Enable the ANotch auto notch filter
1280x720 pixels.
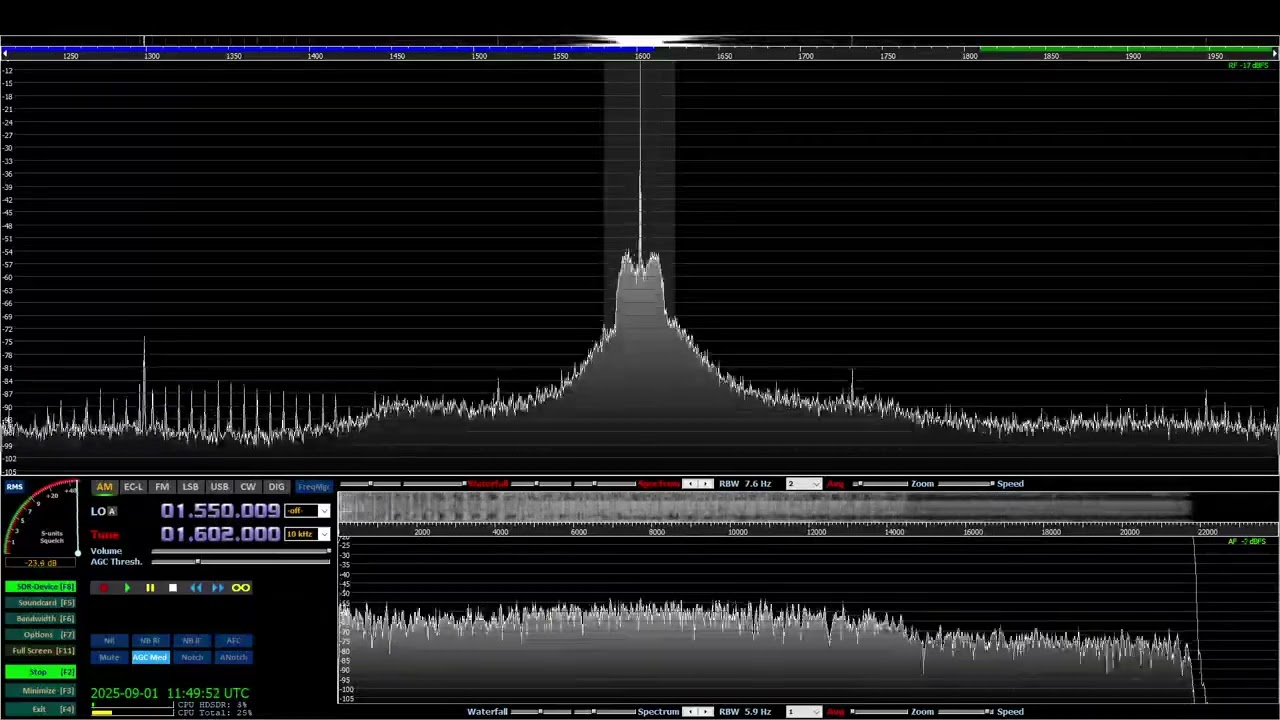(233, 658)
